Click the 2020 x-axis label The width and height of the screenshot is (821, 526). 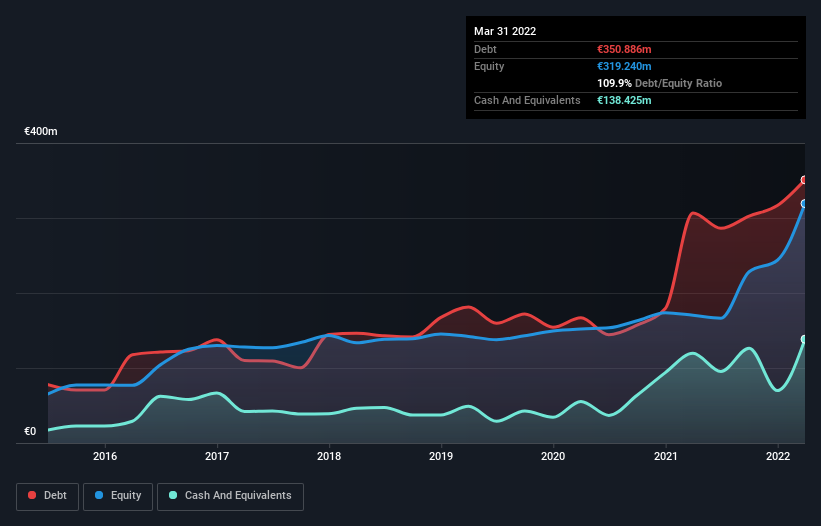pos(553,456)
